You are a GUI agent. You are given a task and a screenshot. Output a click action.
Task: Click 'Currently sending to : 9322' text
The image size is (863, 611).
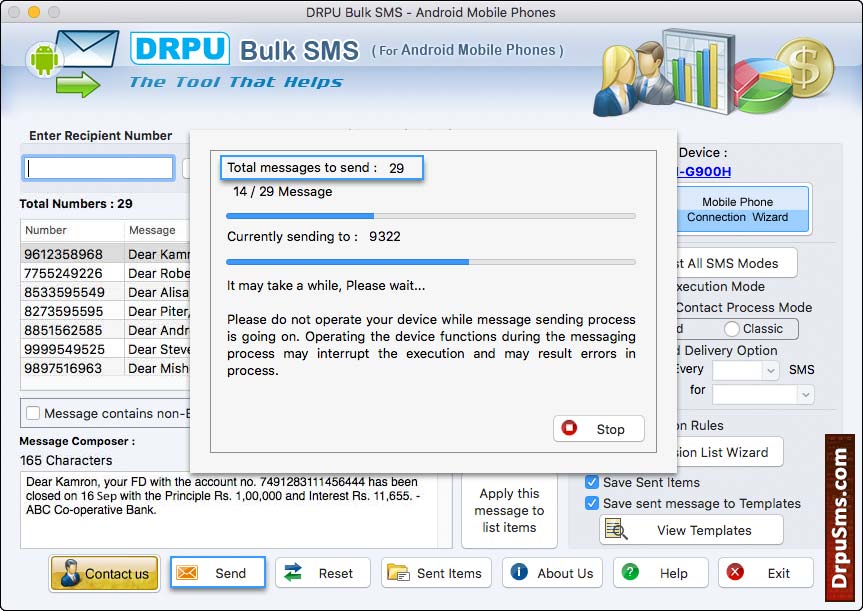click(314, 237)
